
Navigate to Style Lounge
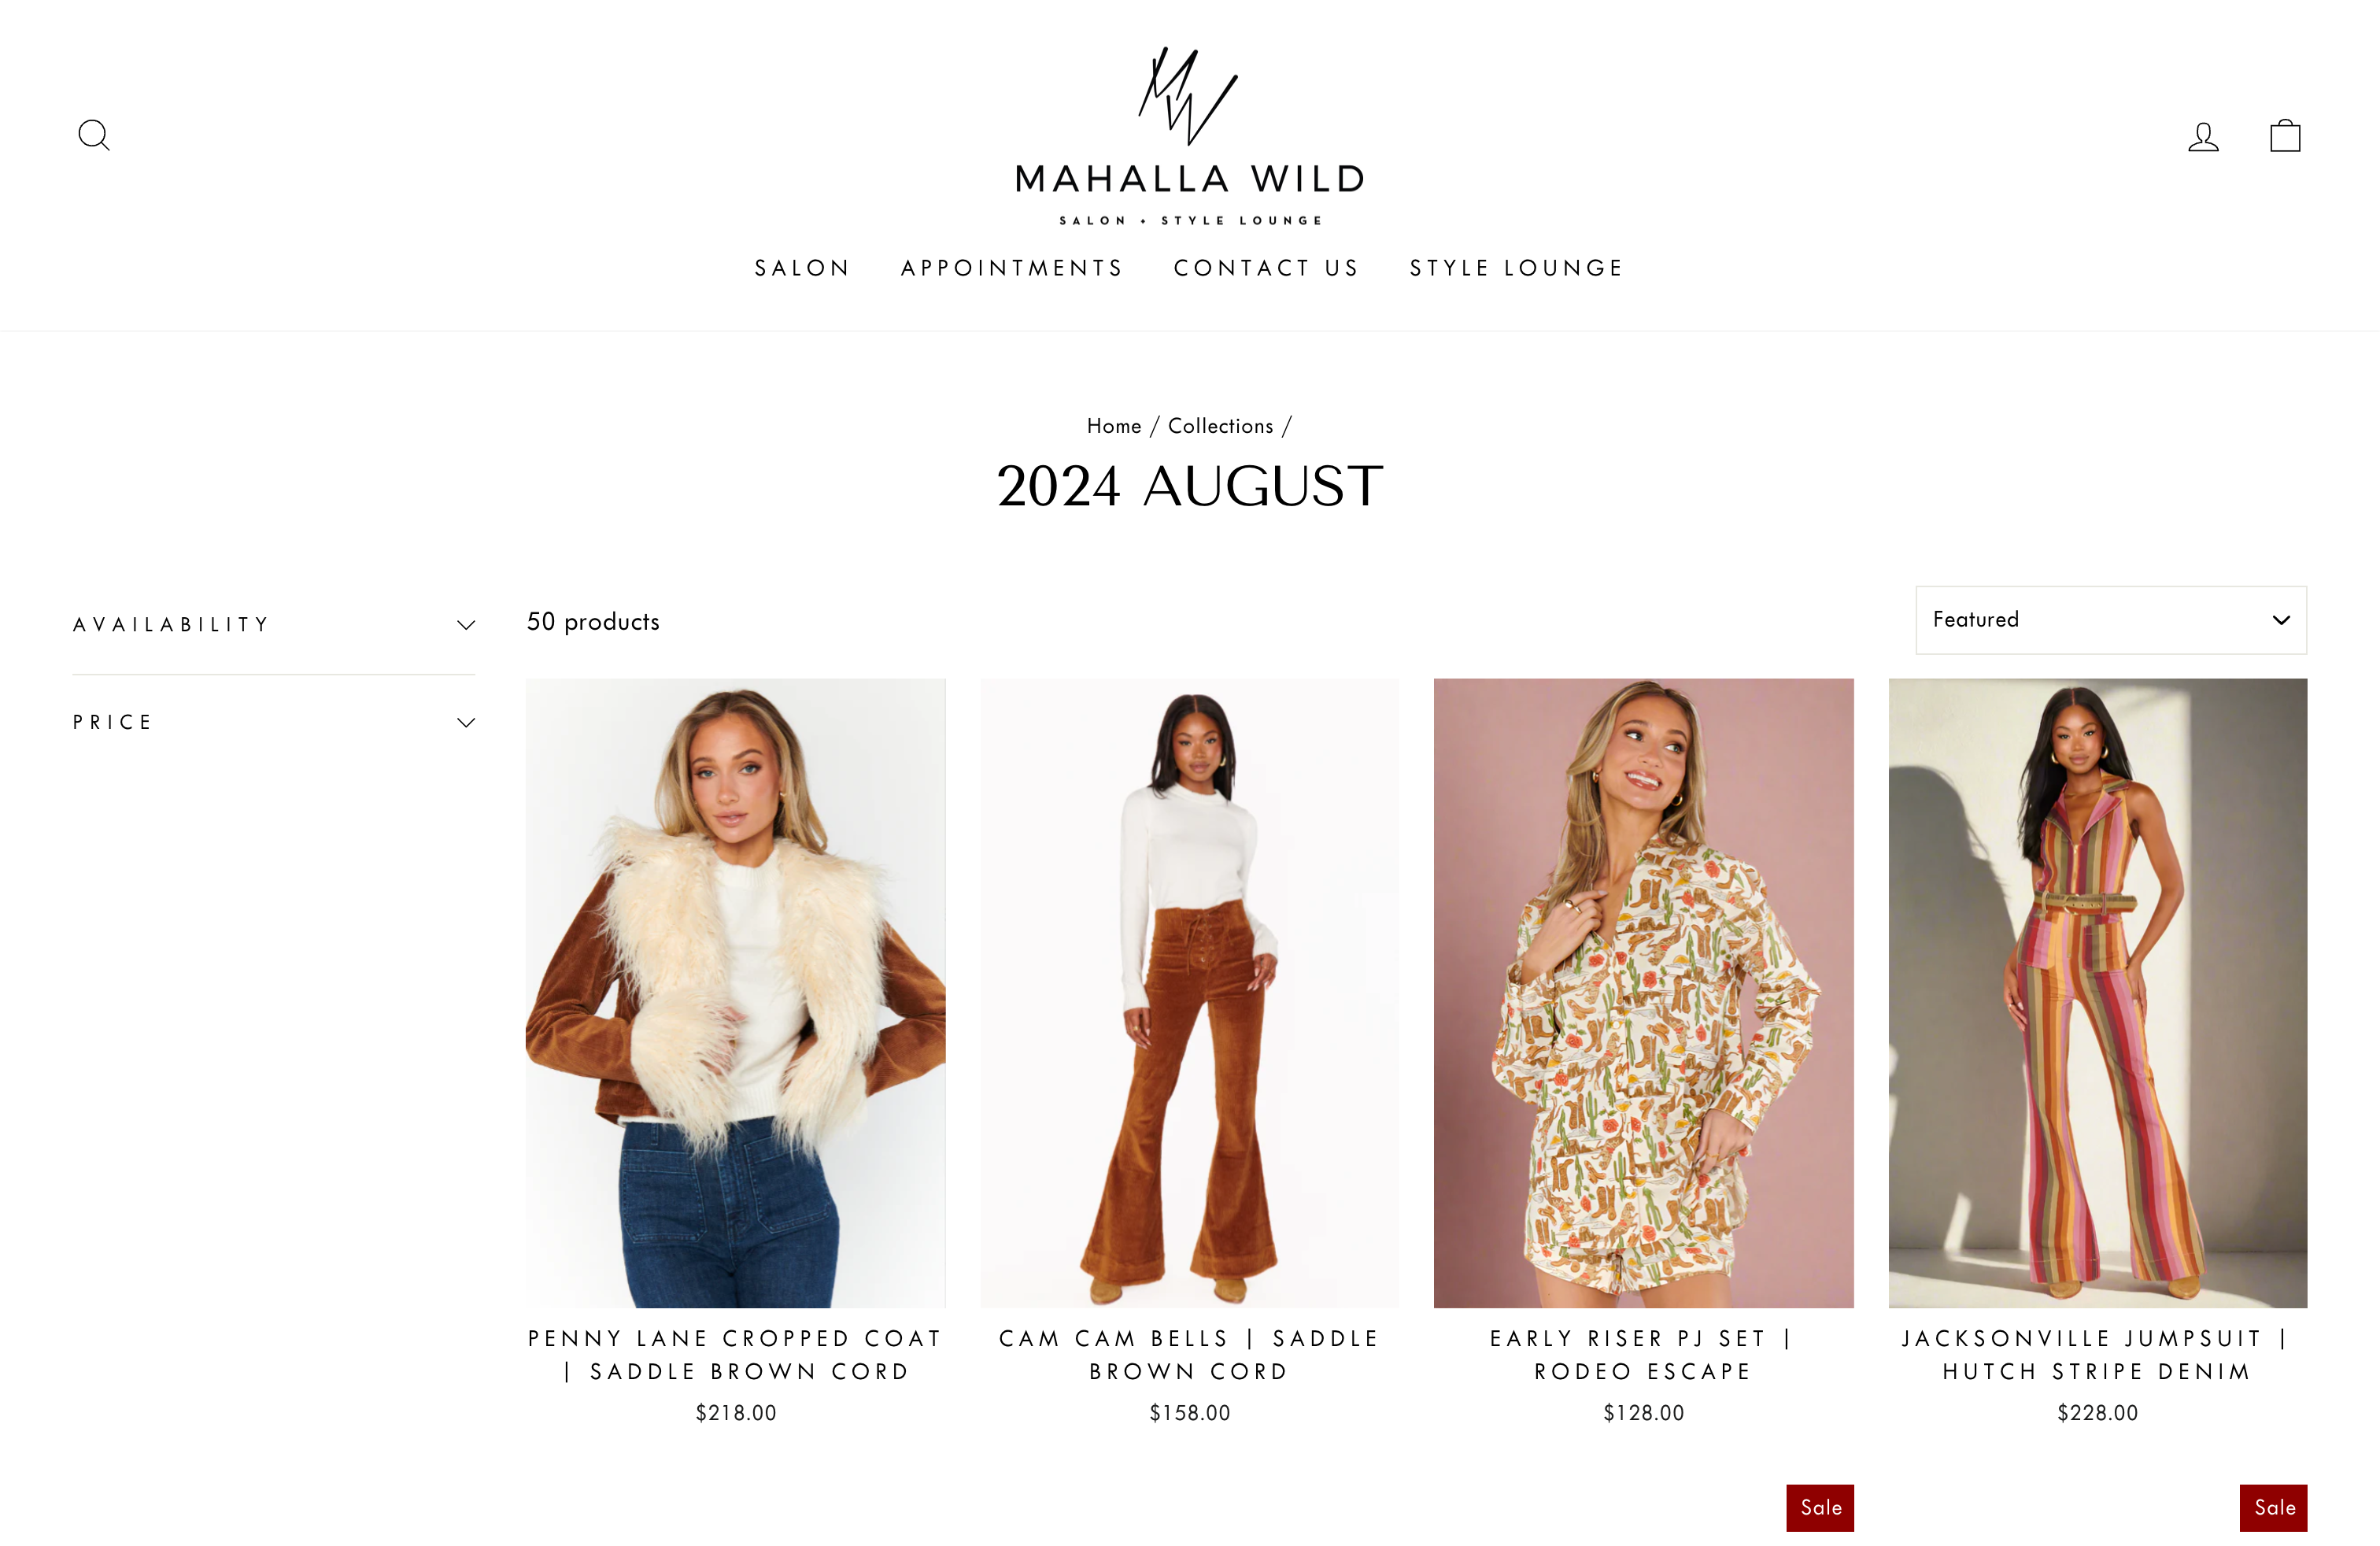[x=1517, y=268]
